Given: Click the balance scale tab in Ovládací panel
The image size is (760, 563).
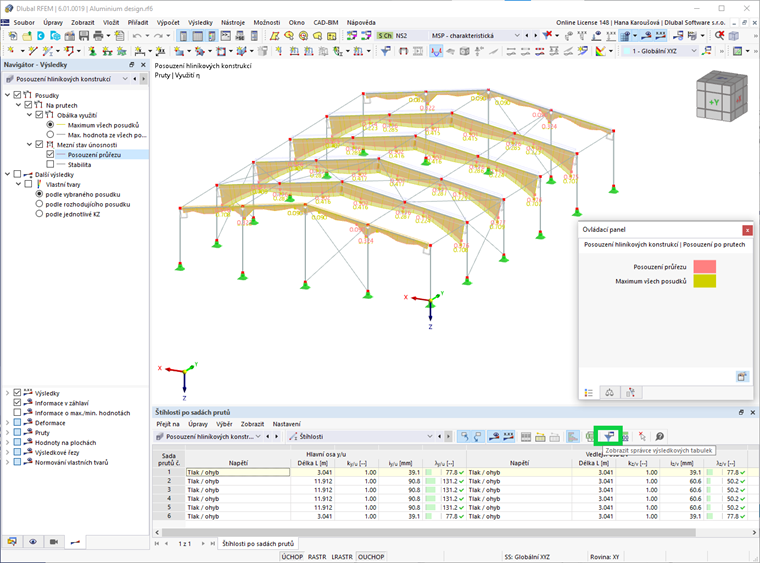Looking at the screenshot, I should point(610,392).
